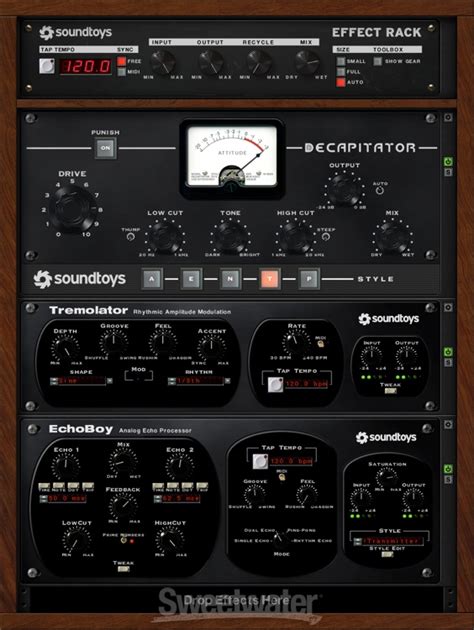Screen dimensions: 474x630
Task: Click the Decapitator MIX knob
Action: (392, 236)
